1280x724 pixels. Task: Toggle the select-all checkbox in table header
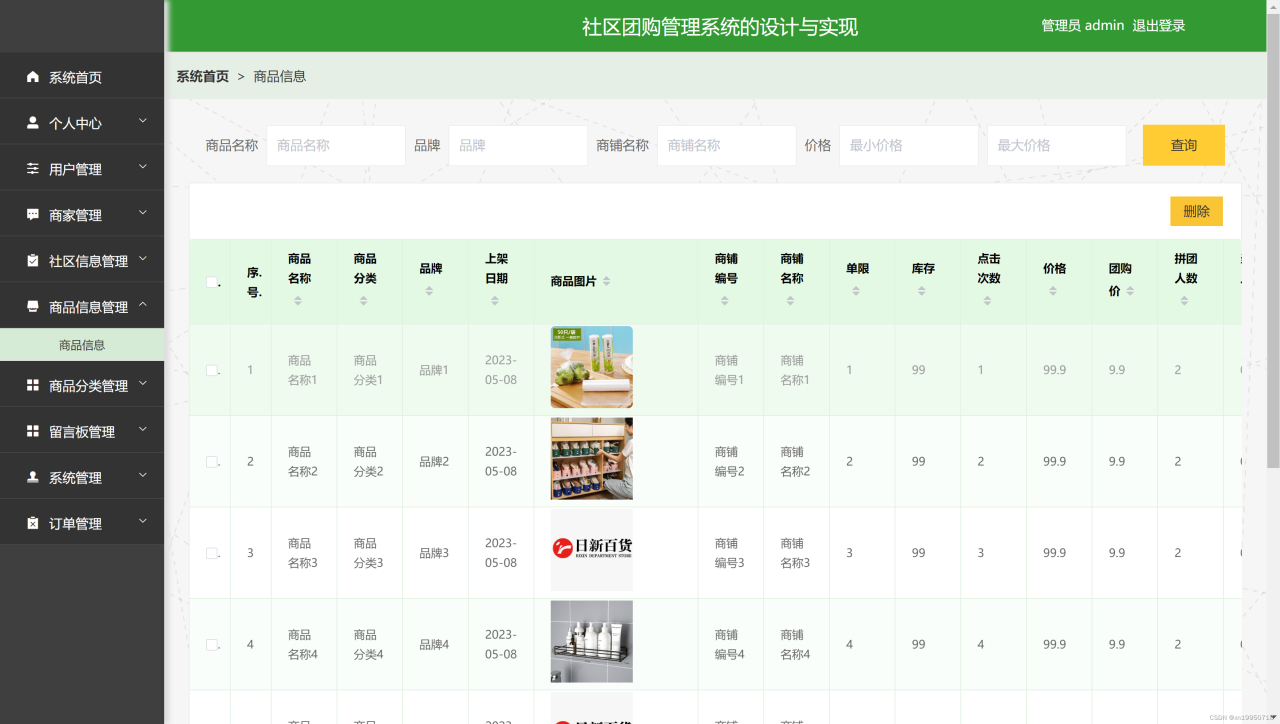pyautogui.click(x=212, y=282)
